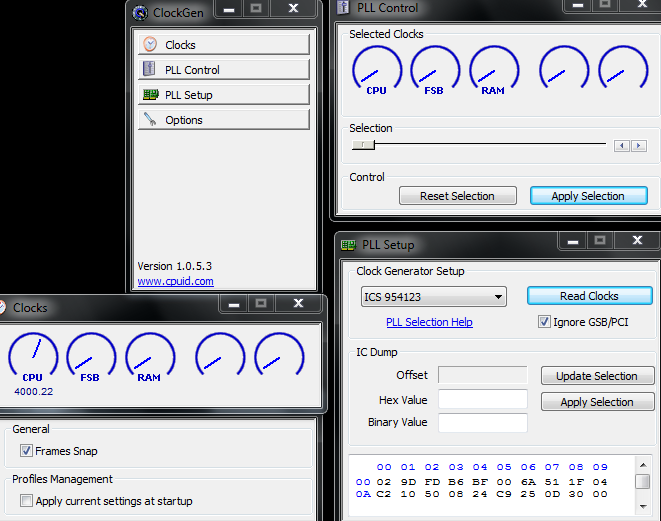Click the Selection slider thumb in PLL Control
The width and height of the screenshot is (661, 521).
click(x=363, y=145)
